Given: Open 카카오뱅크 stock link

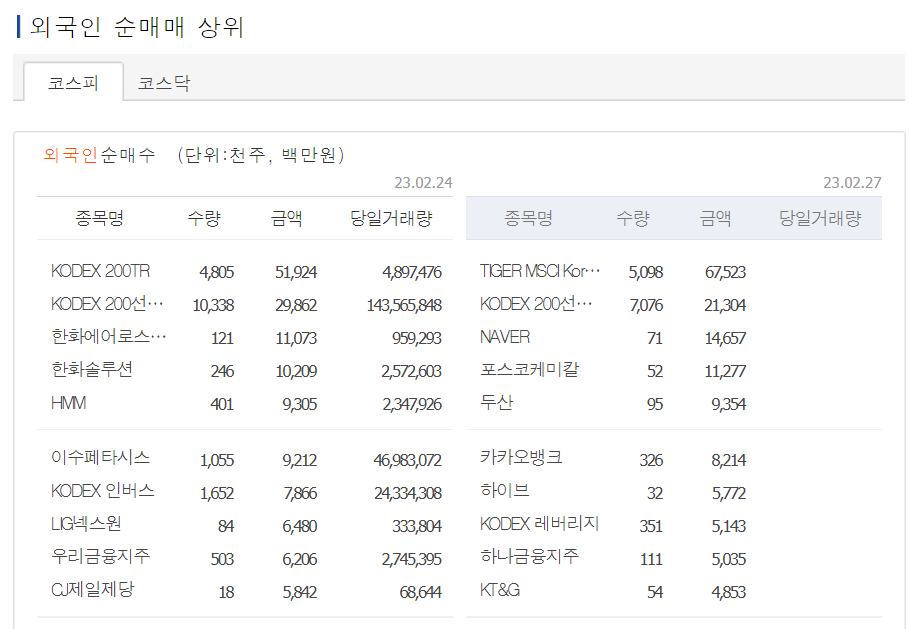Looking at the screenshot, I should pyautogui.click(x=521, y=458).
